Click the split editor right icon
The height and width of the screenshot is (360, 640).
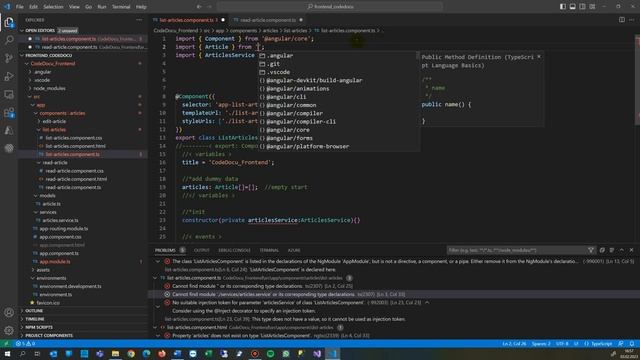tap(622, 20)
